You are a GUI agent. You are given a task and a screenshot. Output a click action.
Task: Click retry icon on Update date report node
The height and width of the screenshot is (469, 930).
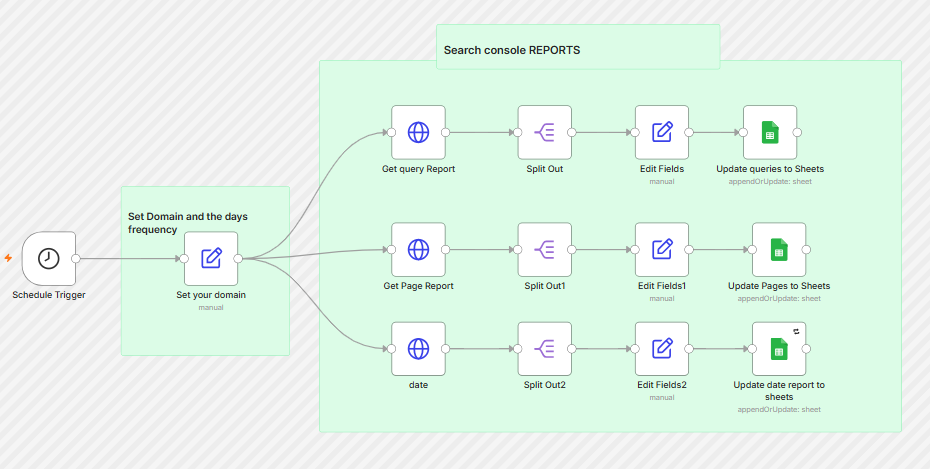point(797,331)
